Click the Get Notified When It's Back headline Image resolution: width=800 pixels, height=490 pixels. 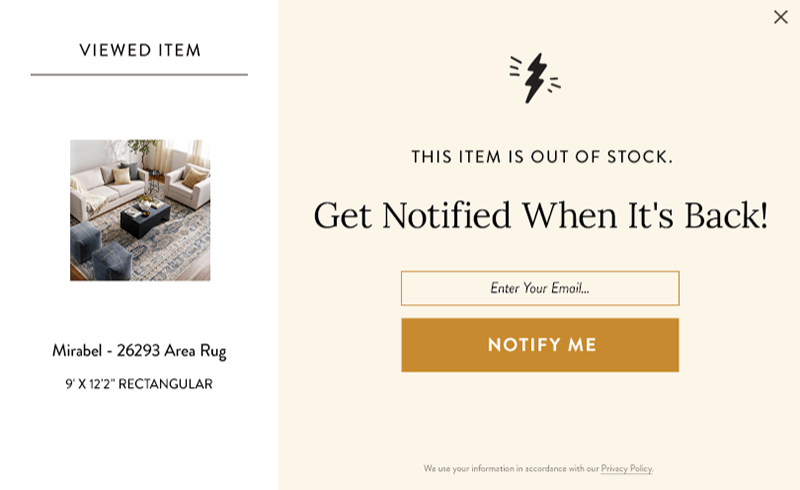[540, 216]
